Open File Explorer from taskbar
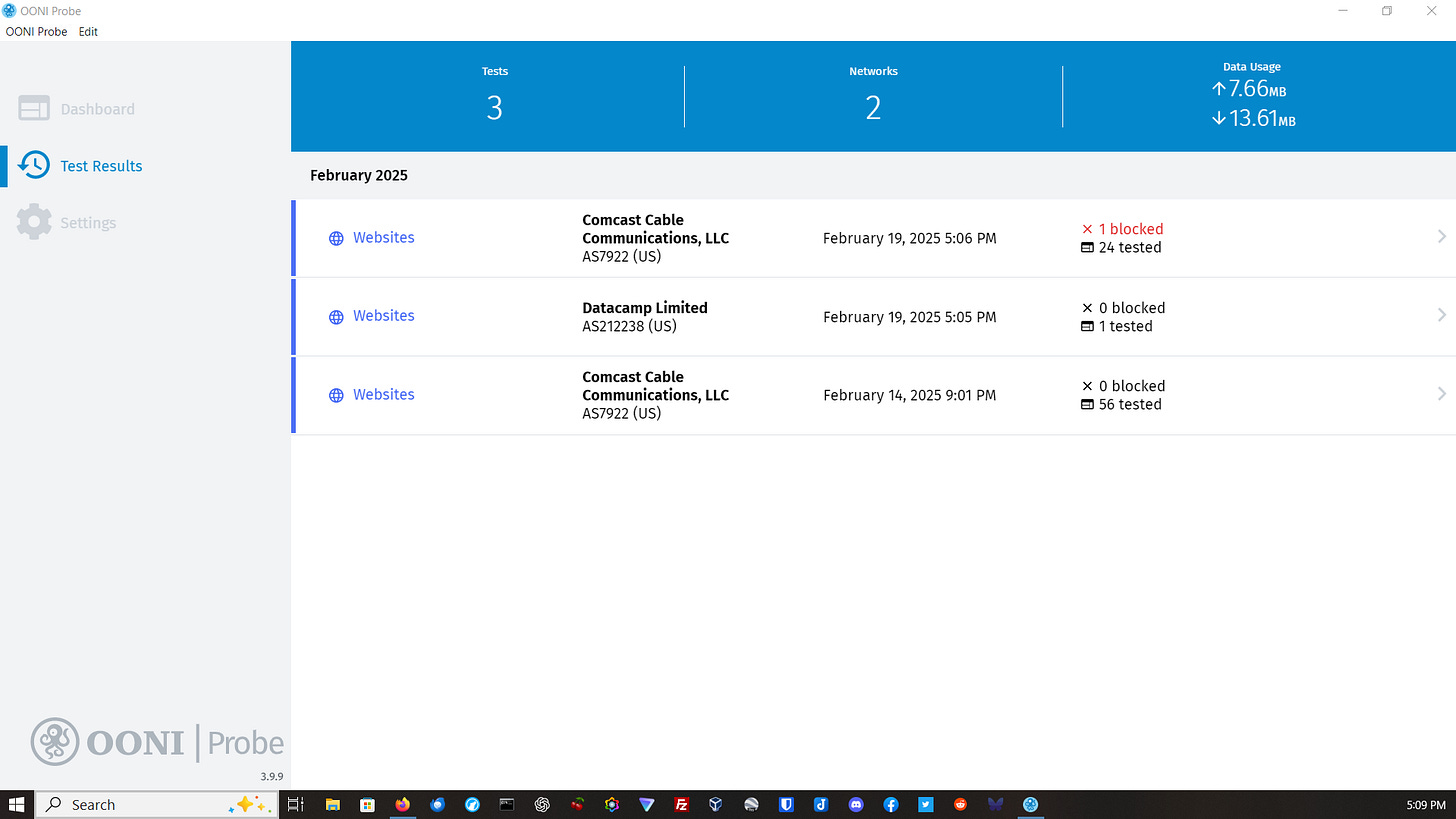Screen dimensions: 1456x819 pyautogui.click(x=332, y=804)
